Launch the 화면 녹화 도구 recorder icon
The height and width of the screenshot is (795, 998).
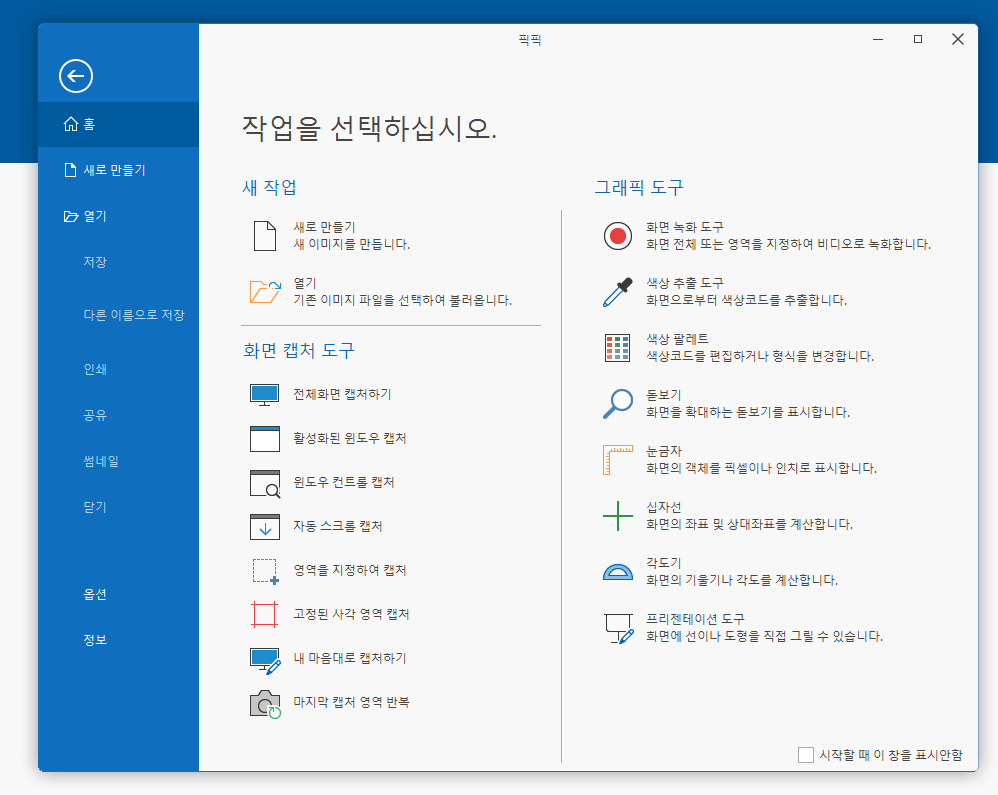617,234
